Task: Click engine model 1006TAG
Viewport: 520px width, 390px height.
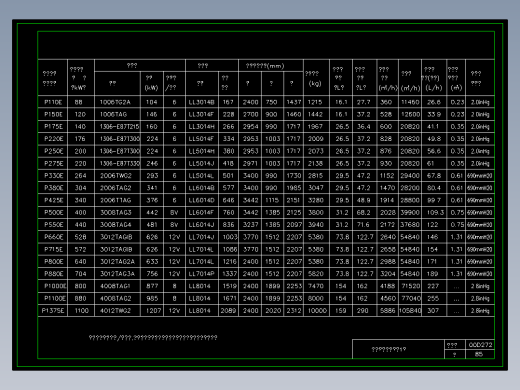Action: pyautogui.click(x=113, y=115)
